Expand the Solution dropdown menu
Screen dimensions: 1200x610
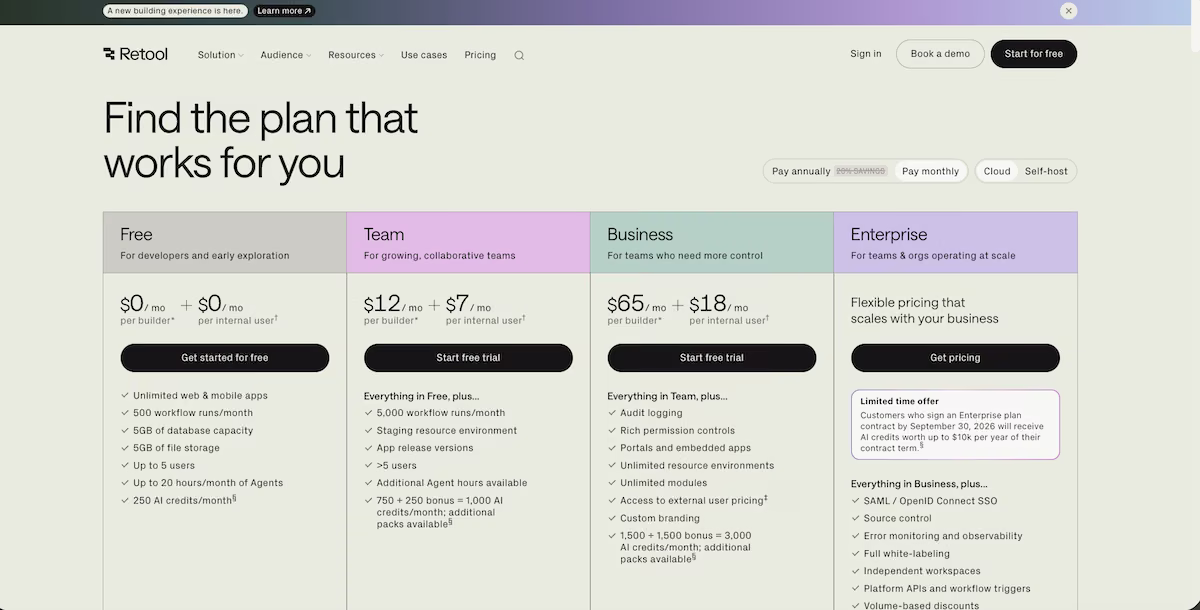pyautogui.click(x=220, y=55)
